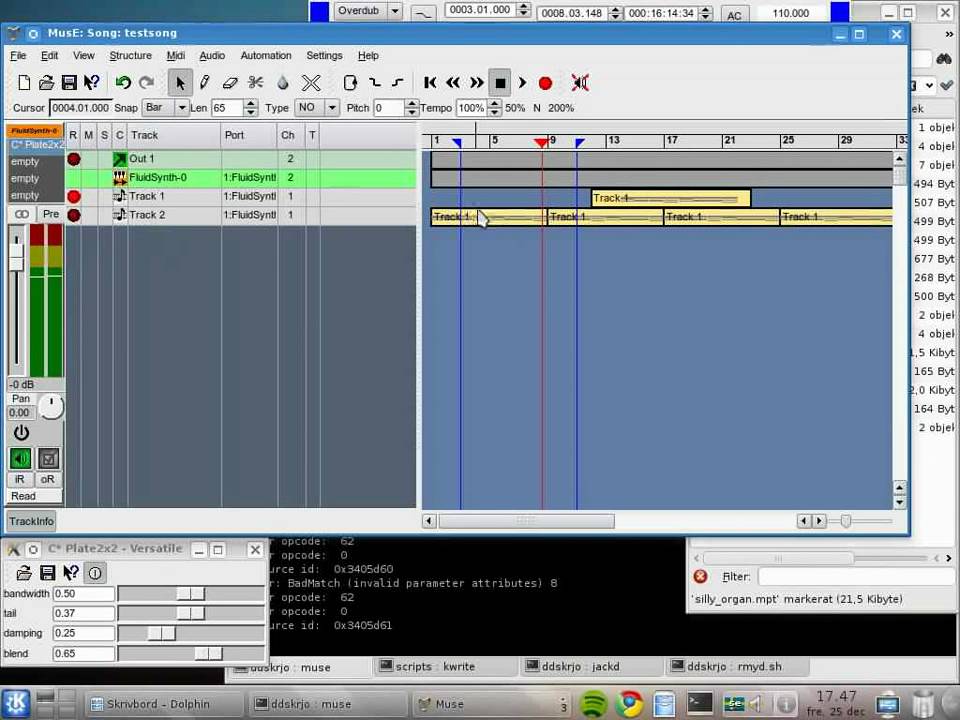Stop the transport
Image resolution: width=960 pixels, height=720 pixels.
(500, 83)
